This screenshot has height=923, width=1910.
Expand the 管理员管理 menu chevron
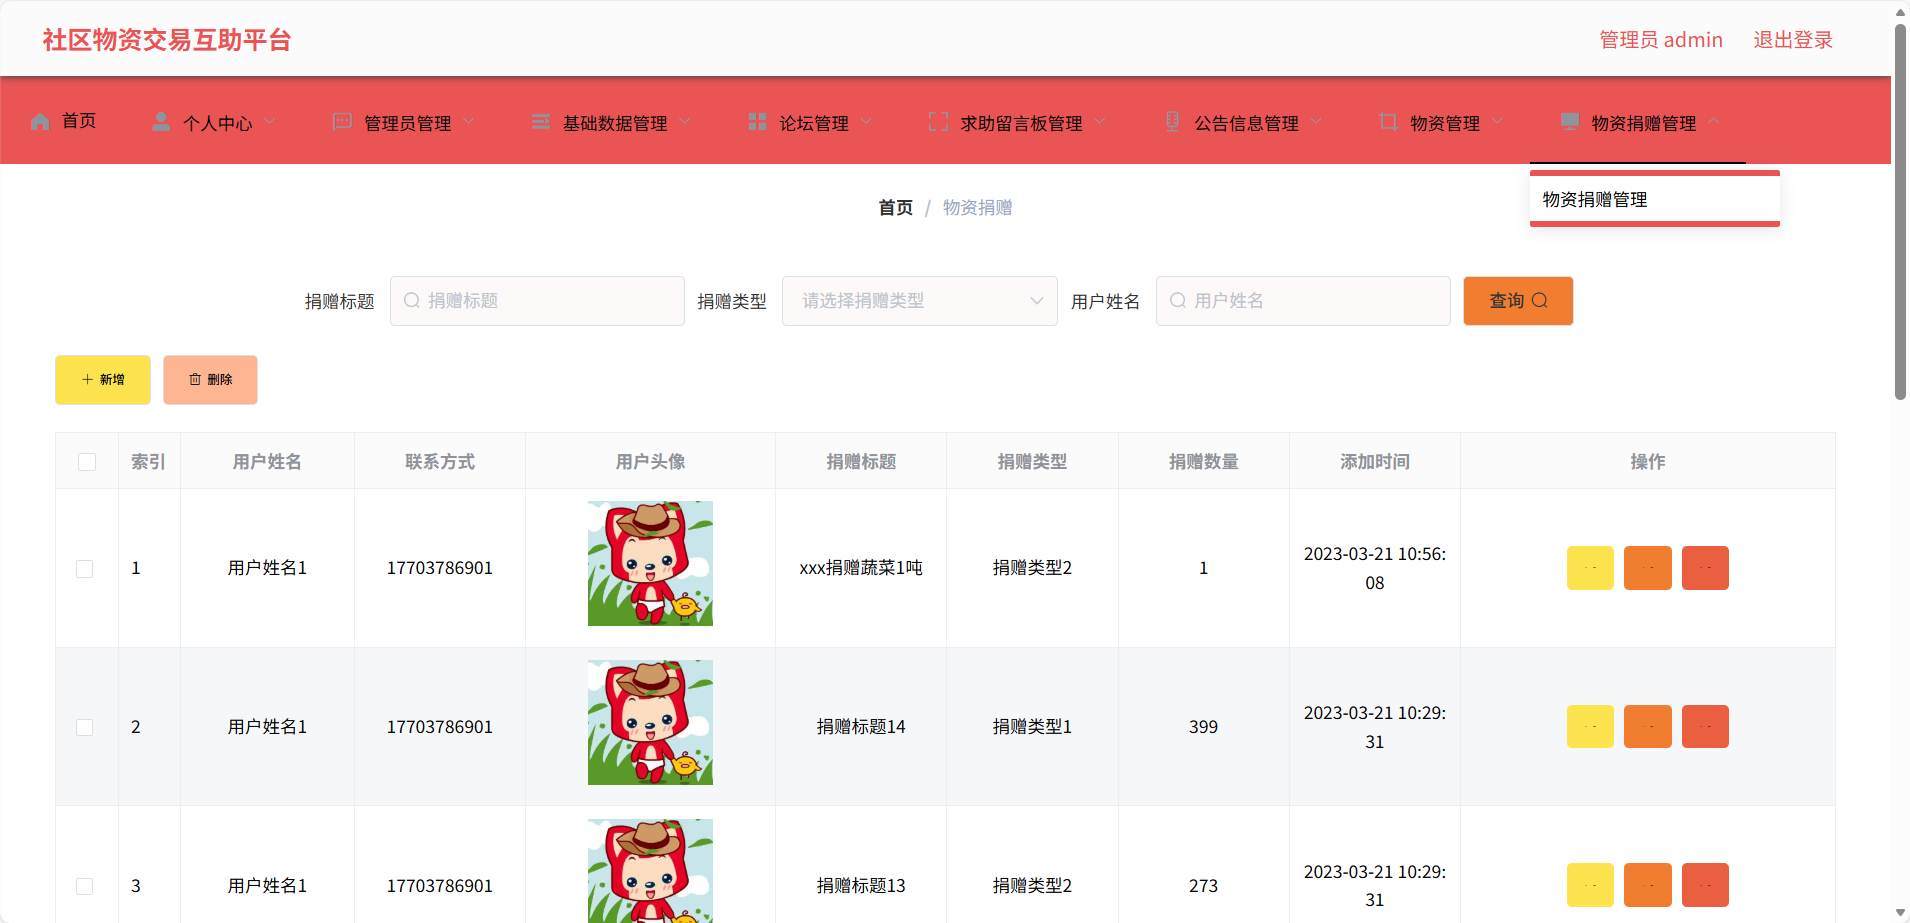click(469, 122)
